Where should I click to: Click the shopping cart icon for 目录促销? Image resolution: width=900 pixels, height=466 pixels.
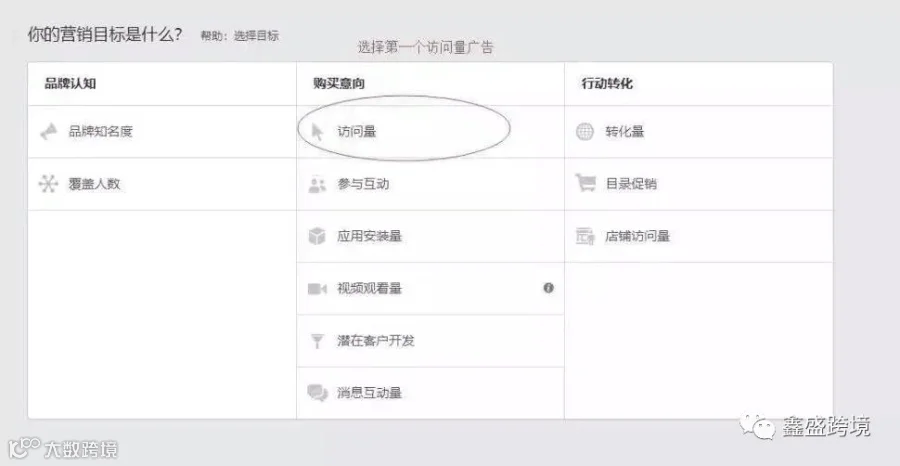tap(585, 183)
